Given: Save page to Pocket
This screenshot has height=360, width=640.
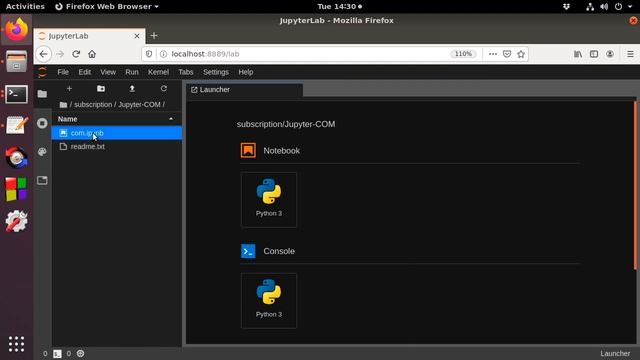Looking at the screenshot, I should click(507, 54).
